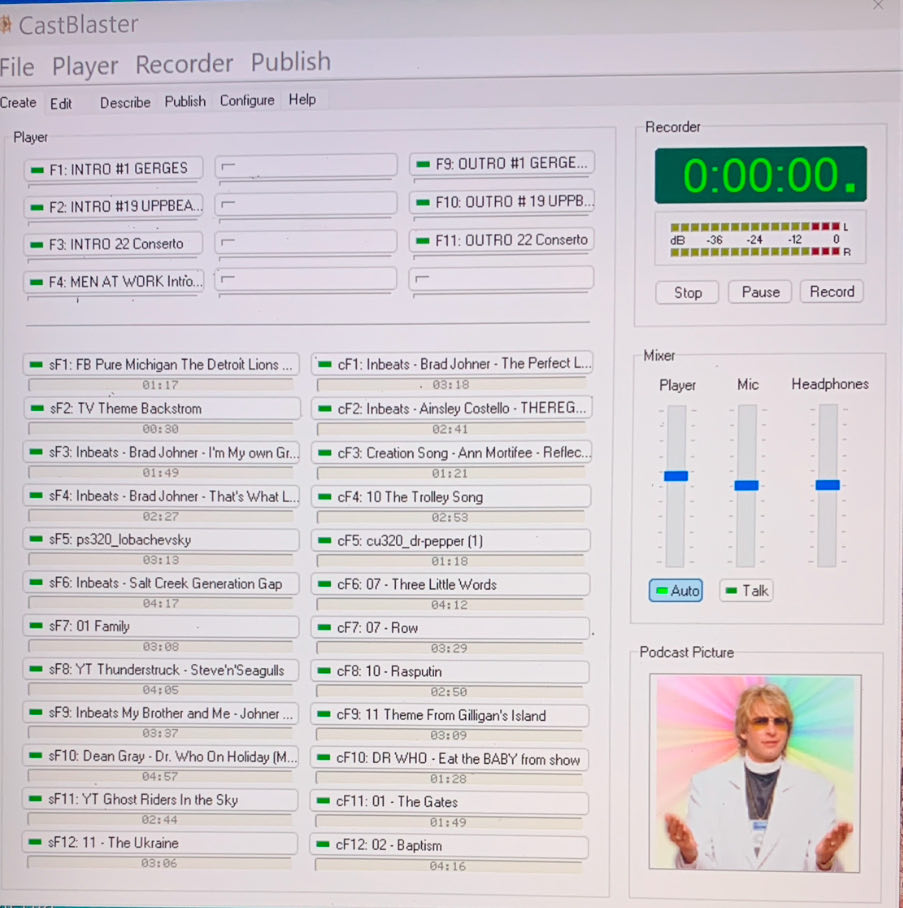
Task: Play F9: OUTRO #1 GERGE clip
Action: 501,163
